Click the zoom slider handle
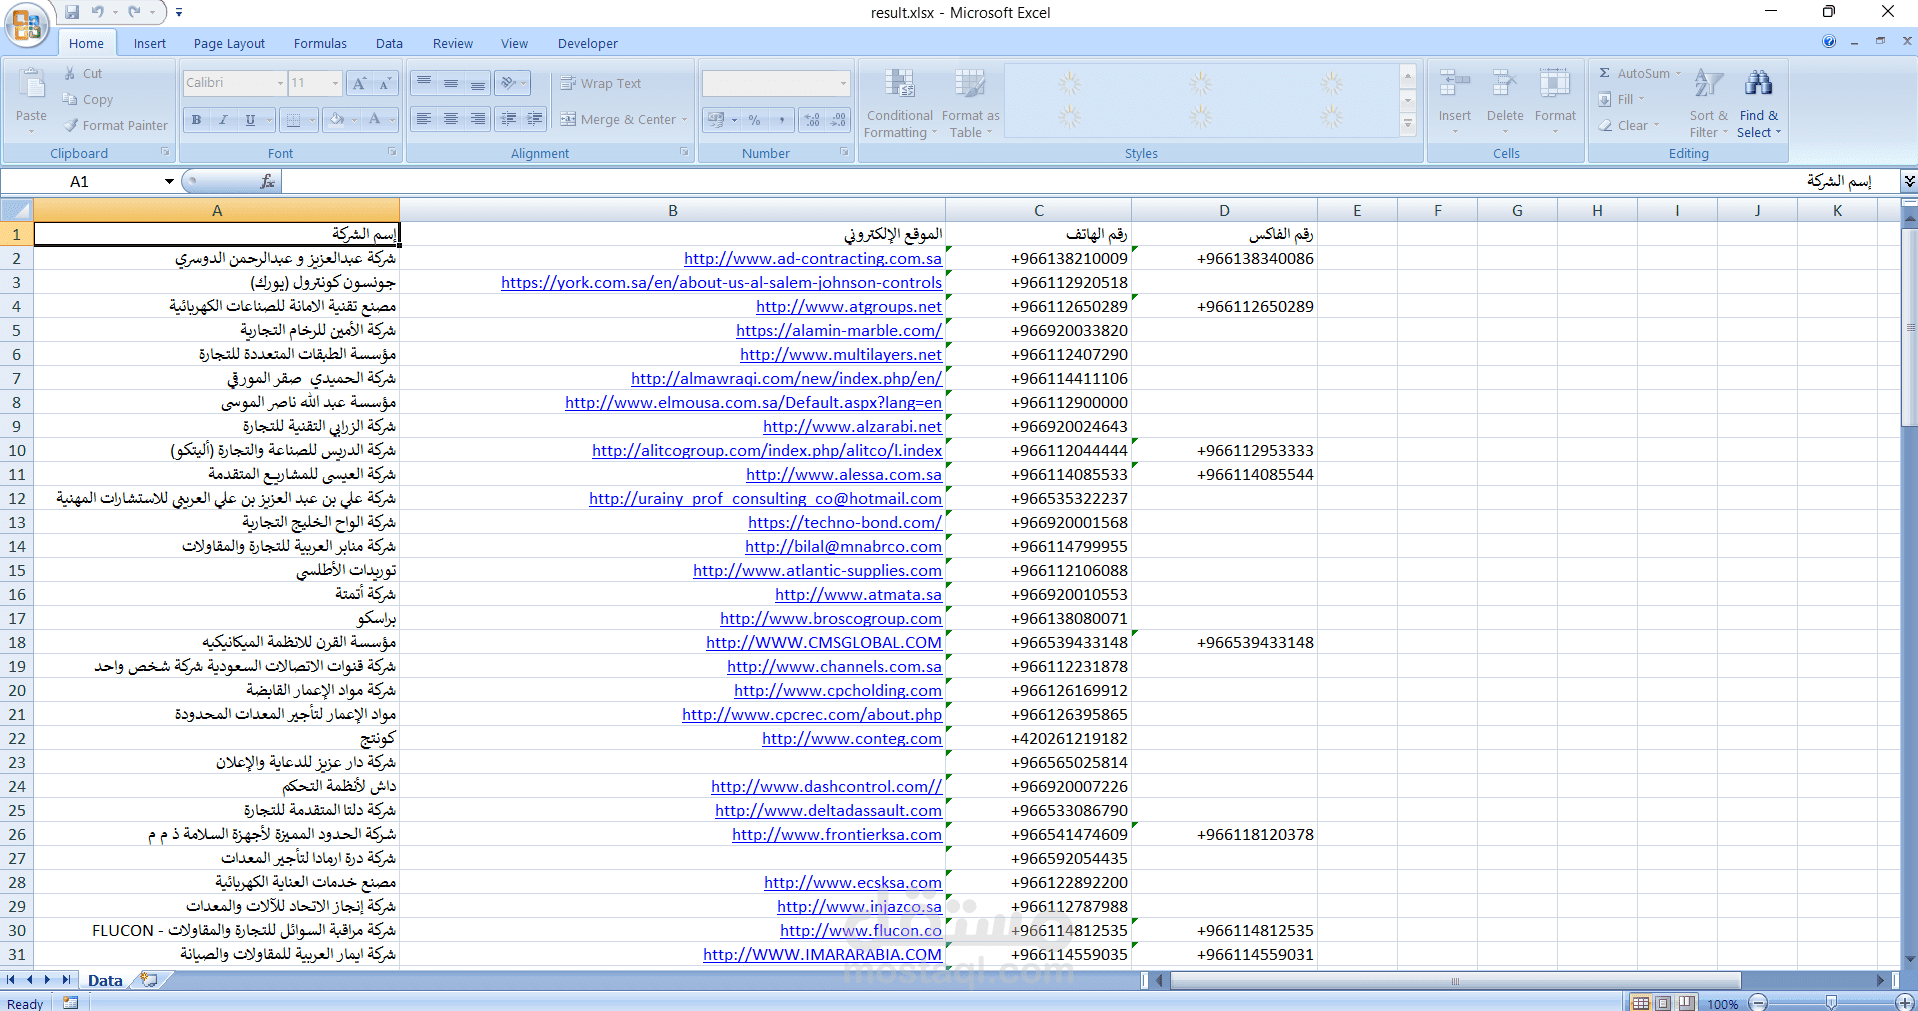Image resolution: width=1918 pixels, height=1011 pixels. [1831, 1002]
